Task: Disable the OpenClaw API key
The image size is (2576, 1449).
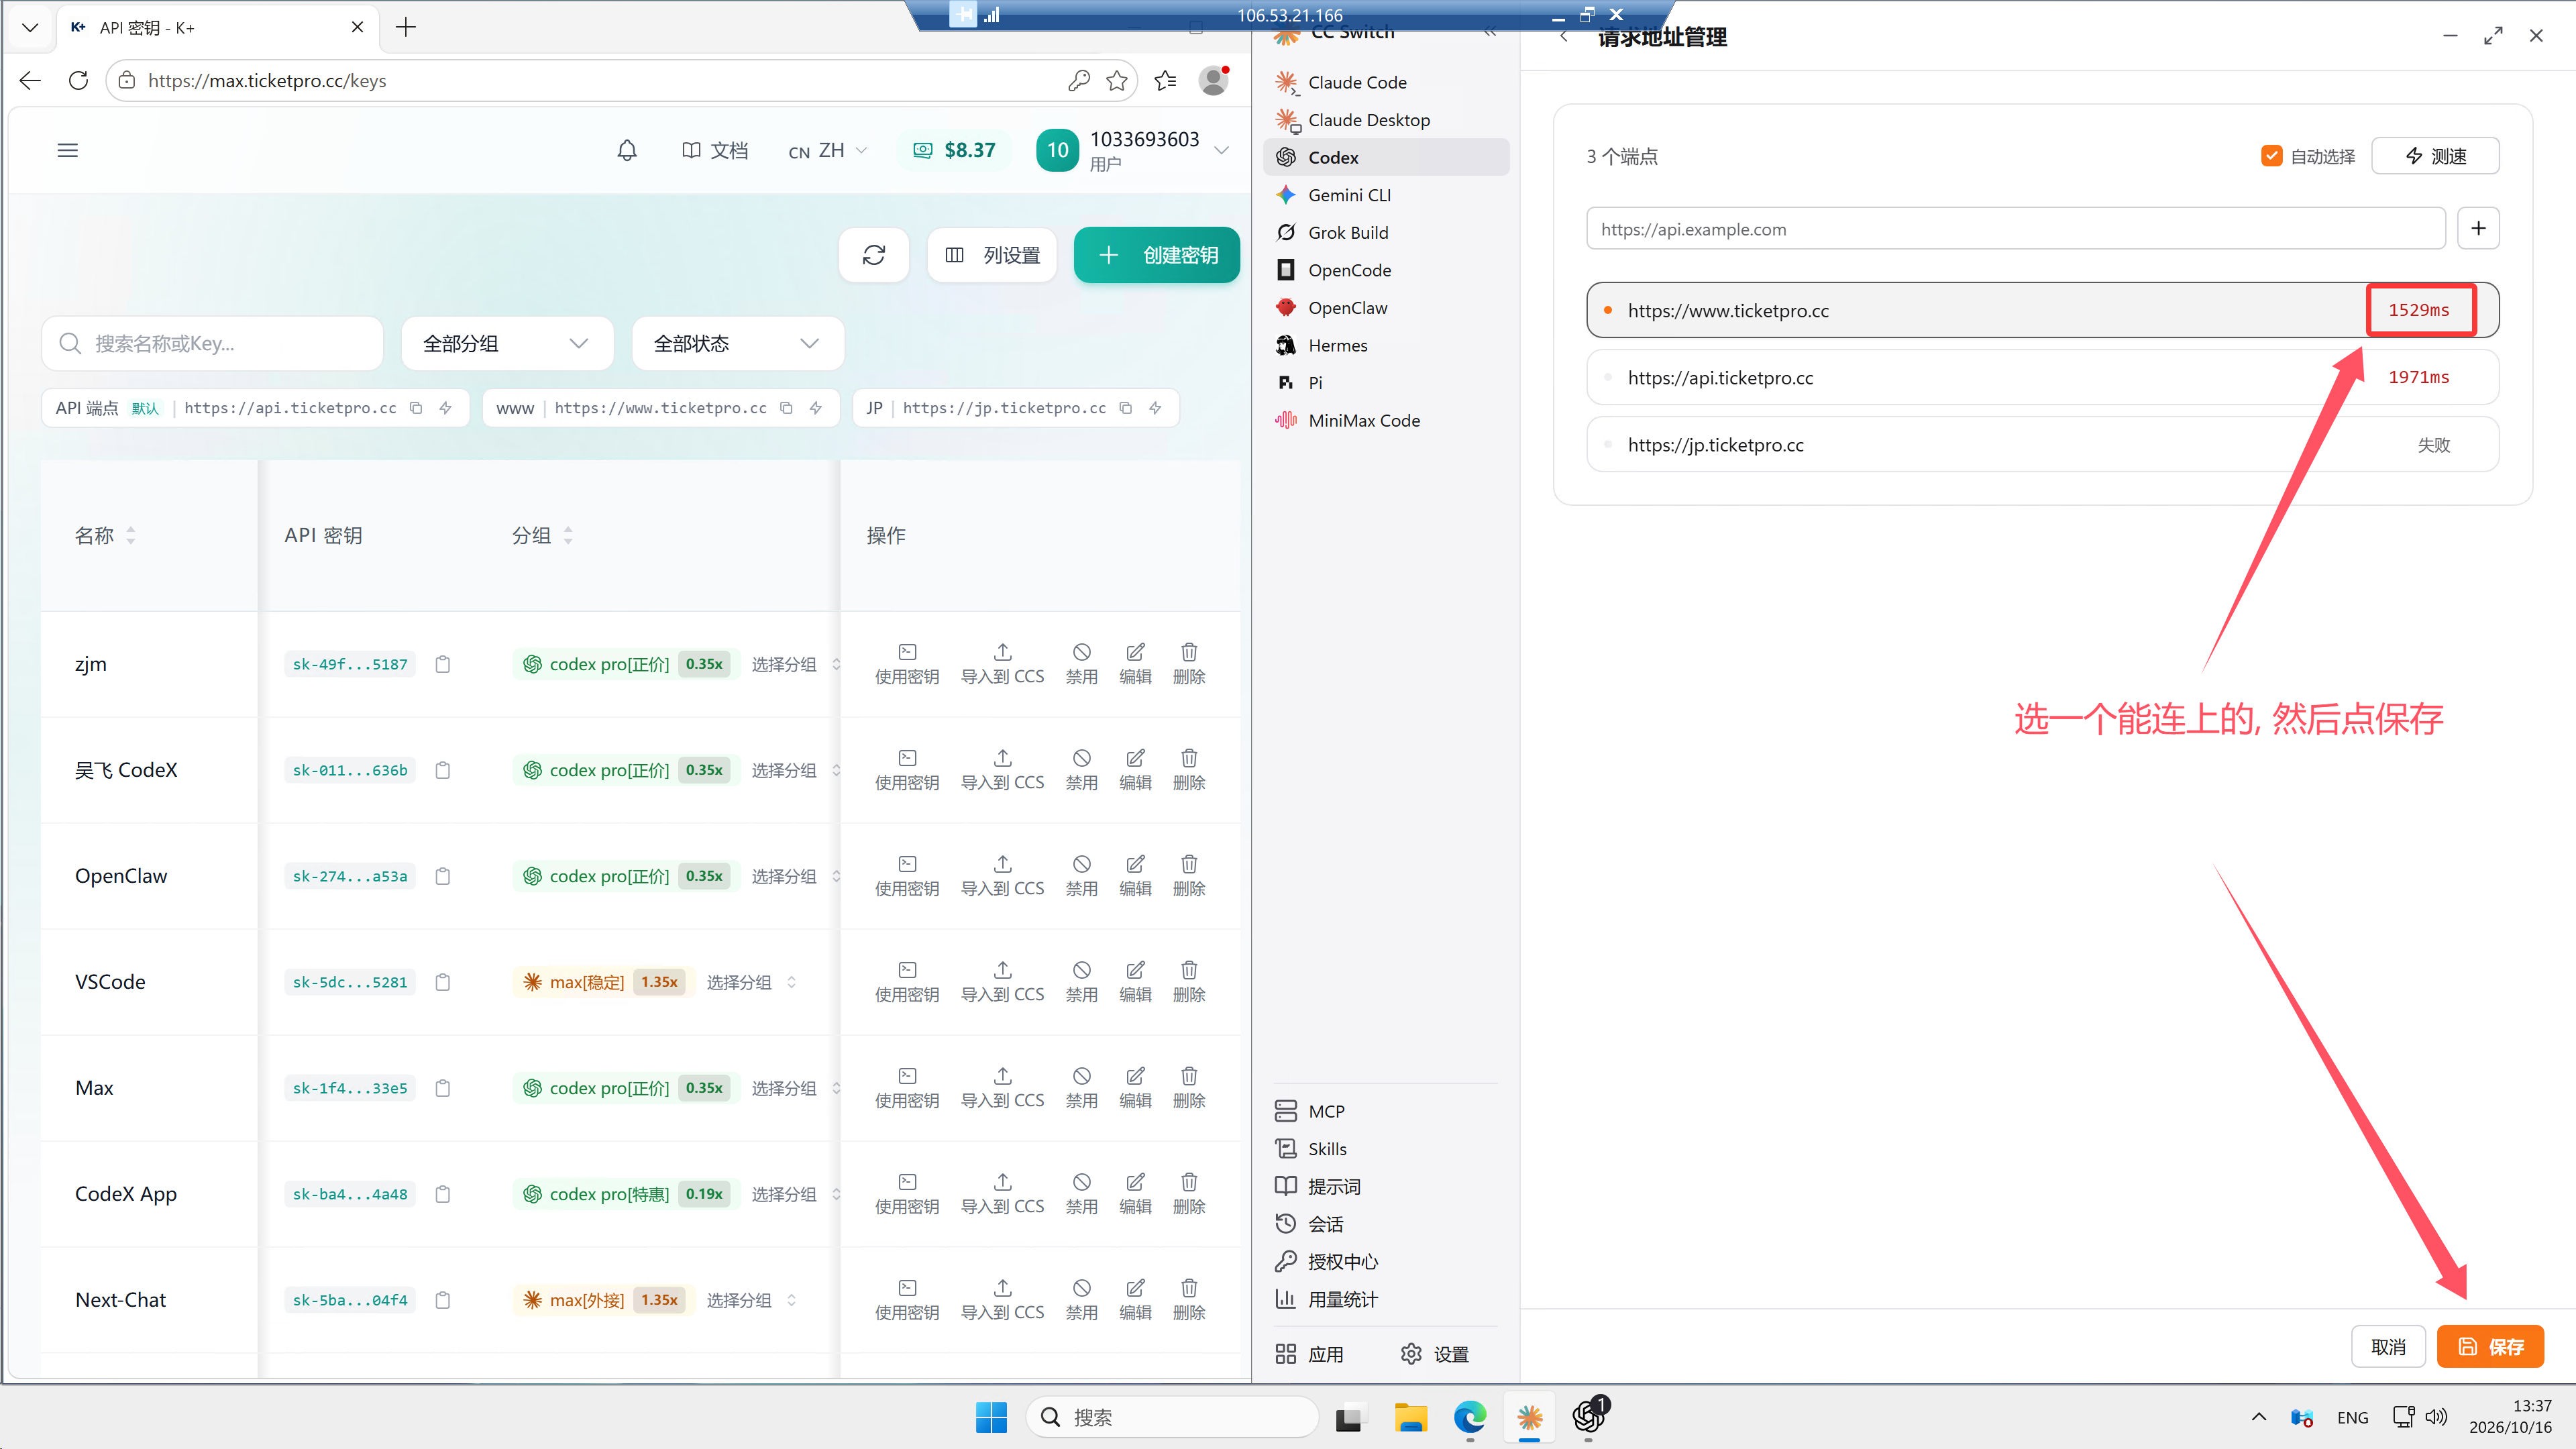Action: click(x=1081, y=876)
